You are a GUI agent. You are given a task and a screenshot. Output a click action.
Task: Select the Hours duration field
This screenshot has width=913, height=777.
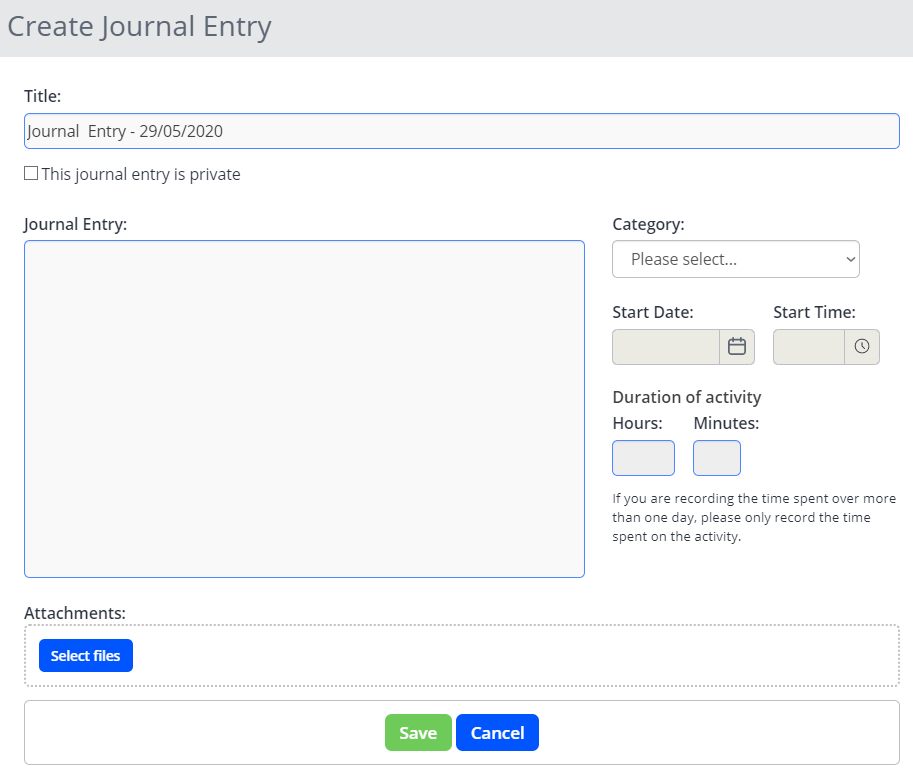[643, 458]
